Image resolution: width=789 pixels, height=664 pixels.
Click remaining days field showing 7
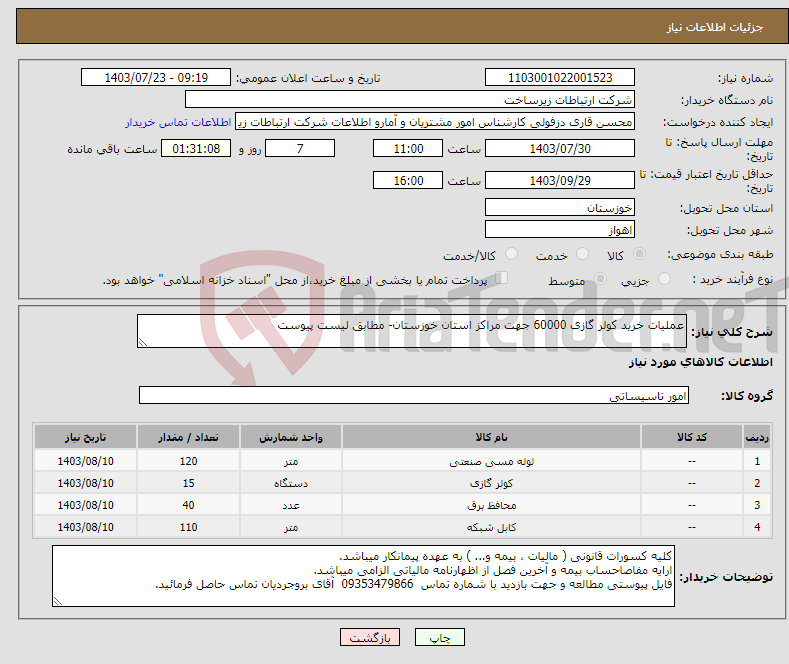click(x=300, y=148)
